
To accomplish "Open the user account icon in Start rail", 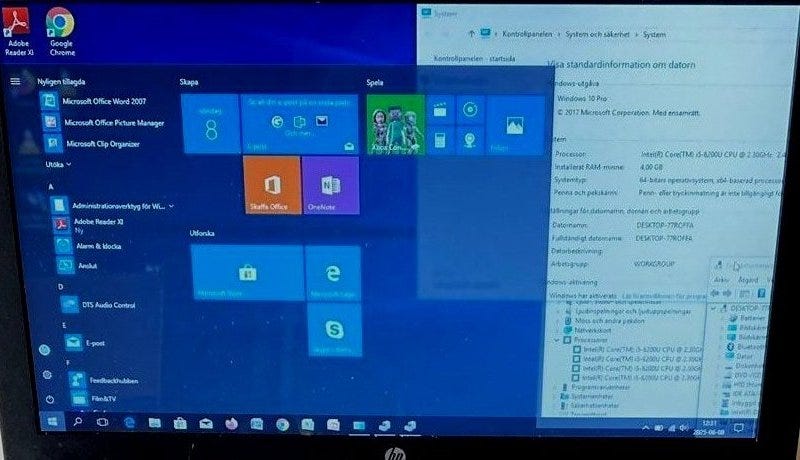I will tap(44, 349).
